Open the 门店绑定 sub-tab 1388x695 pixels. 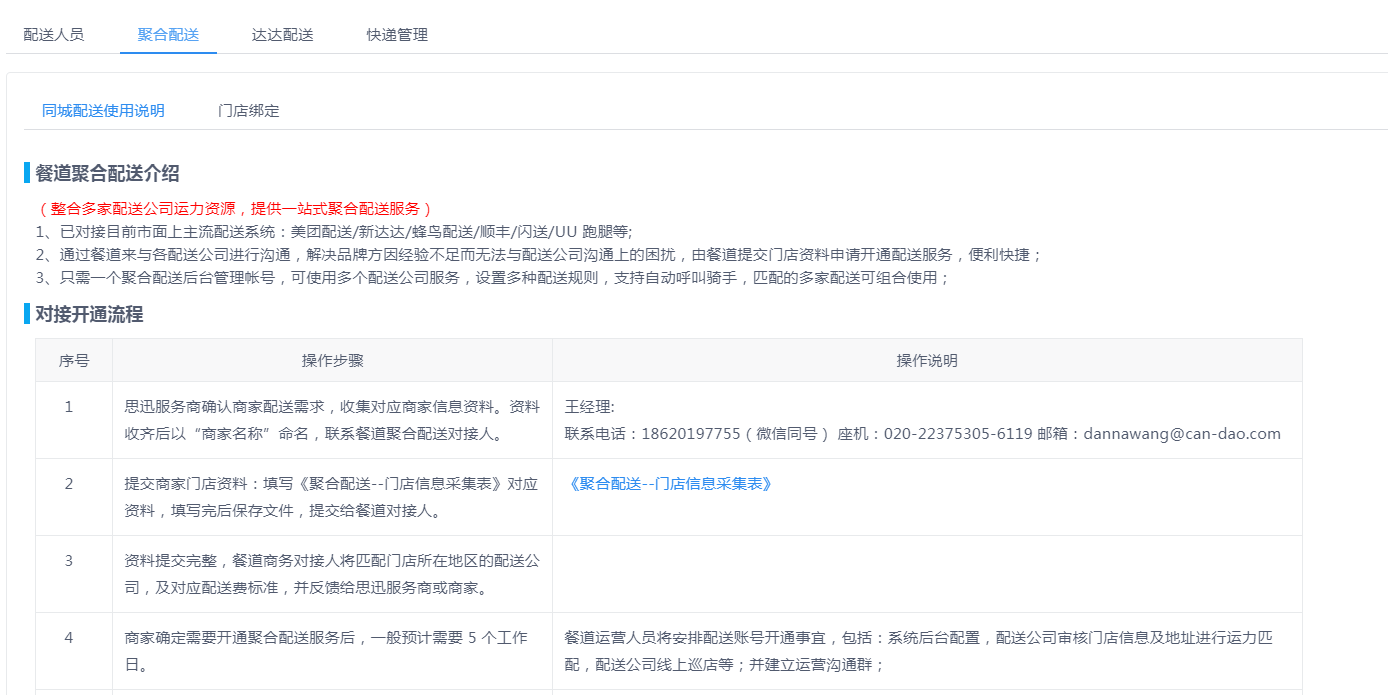(249, 111)
